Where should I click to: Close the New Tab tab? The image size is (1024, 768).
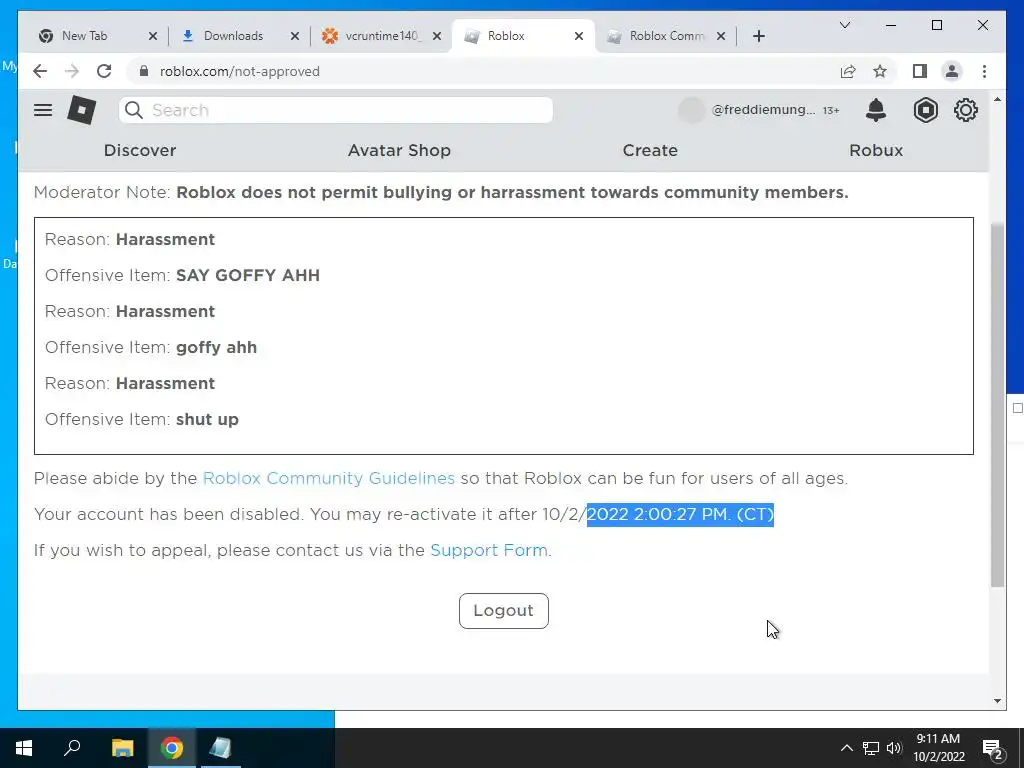click(x=153, y=36)
